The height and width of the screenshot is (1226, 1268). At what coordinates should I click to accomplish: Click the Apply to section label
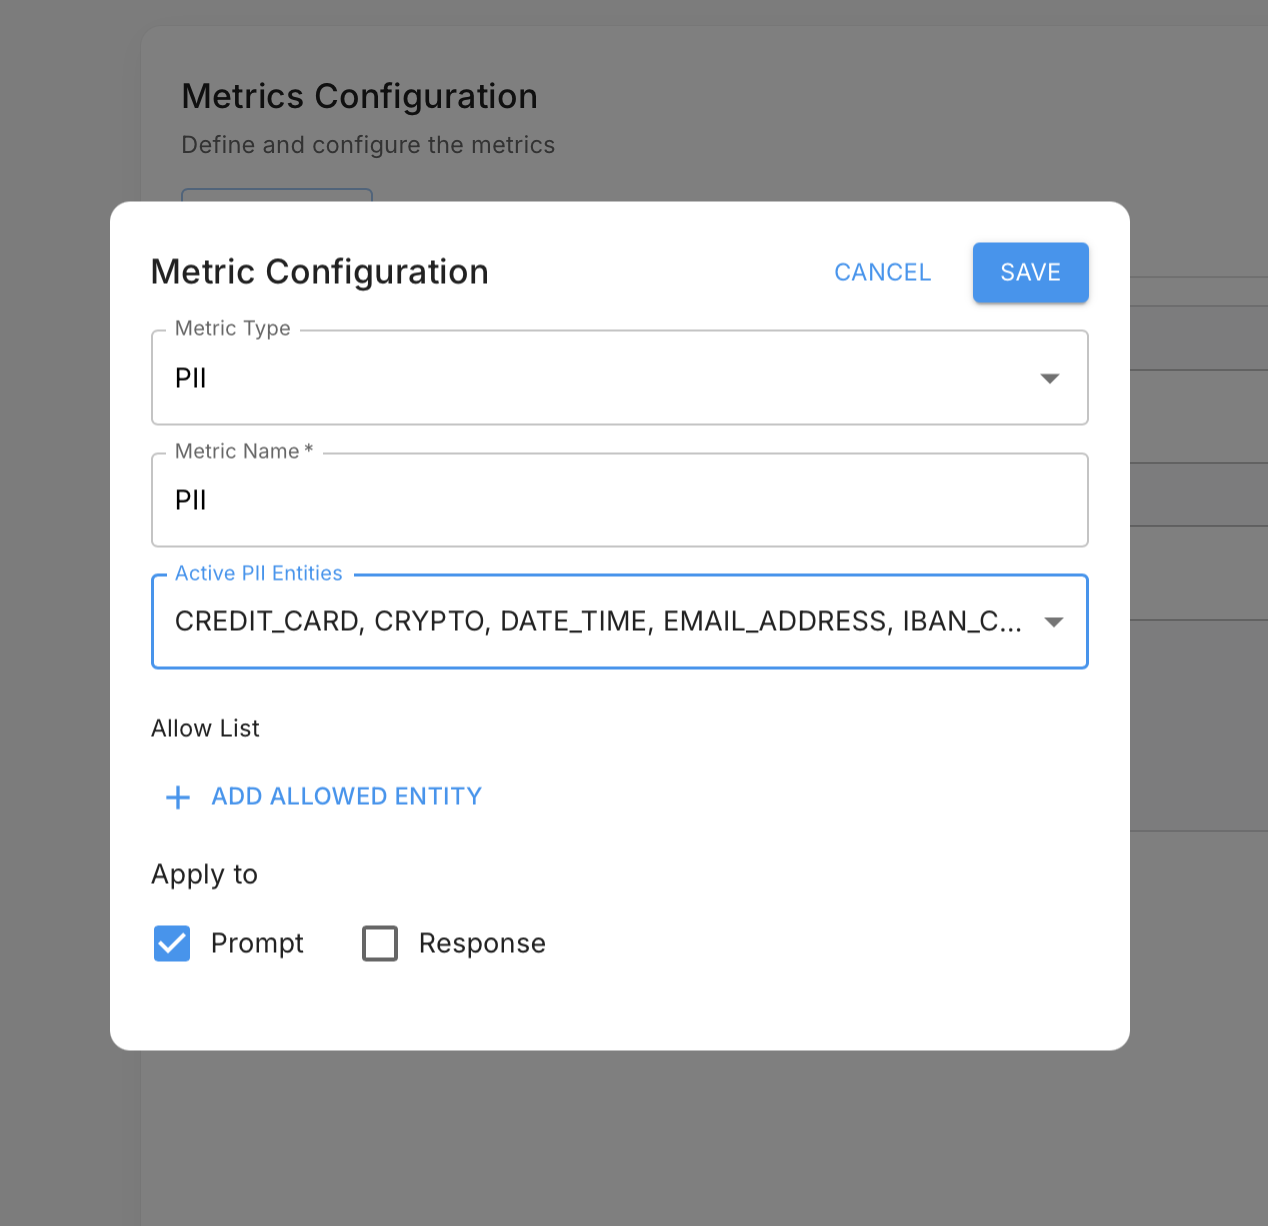click(204, 874)
